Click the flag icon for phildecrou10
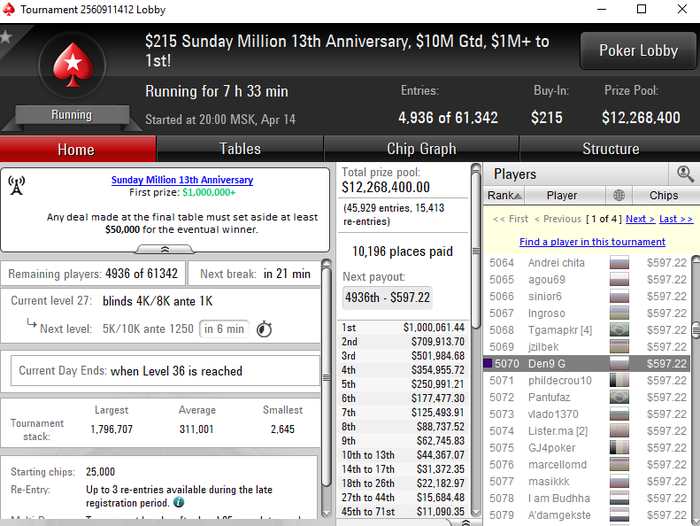 pyautogui.click(x=619, y=380)
